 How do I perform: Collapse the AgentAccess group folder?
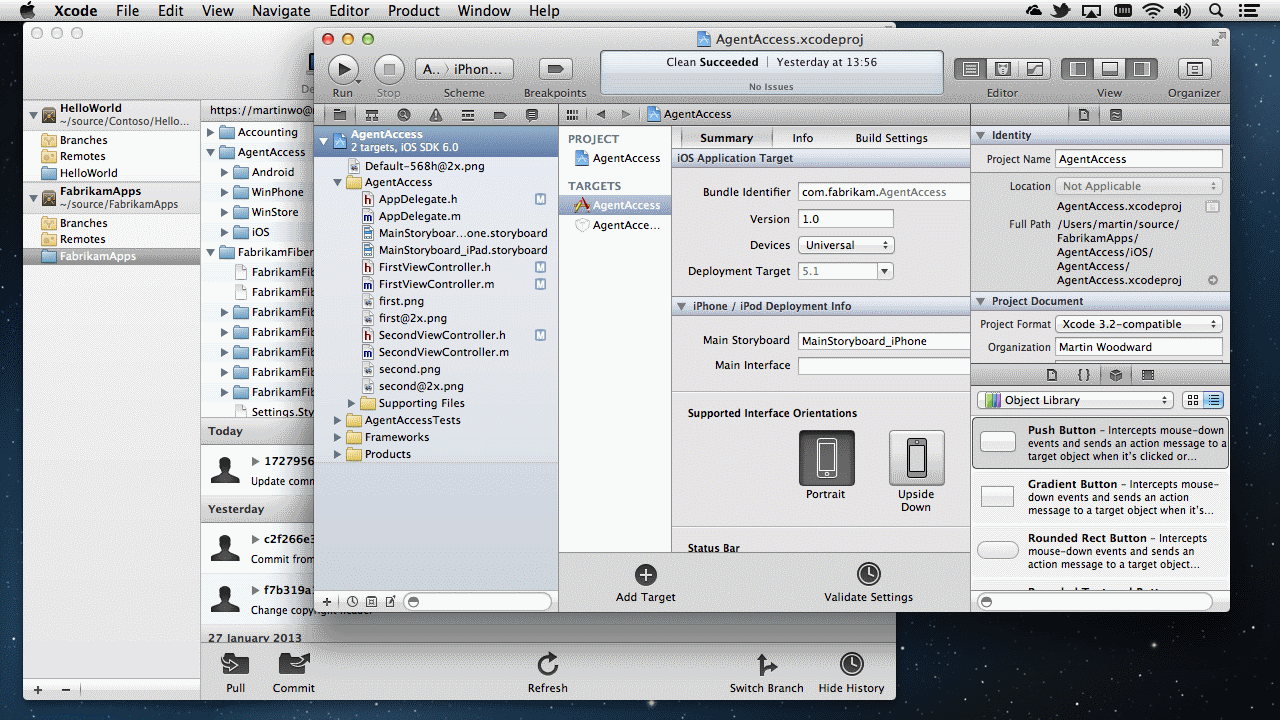pyautogui.click(x=338, y=183)
